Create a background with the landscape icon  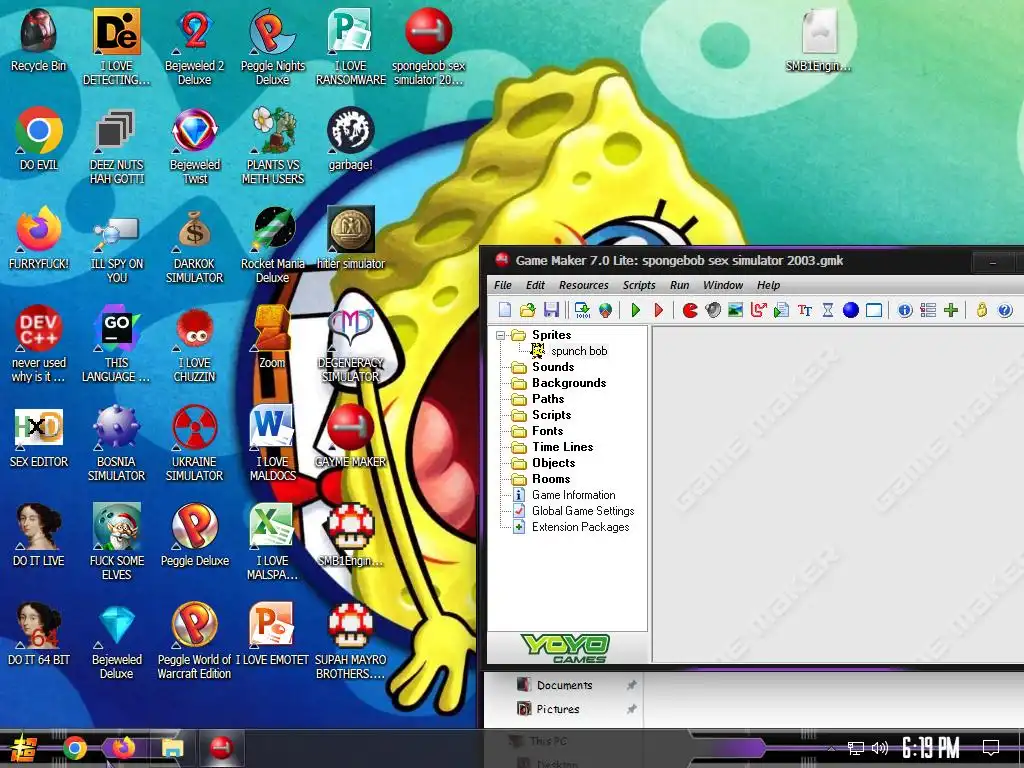735,310
